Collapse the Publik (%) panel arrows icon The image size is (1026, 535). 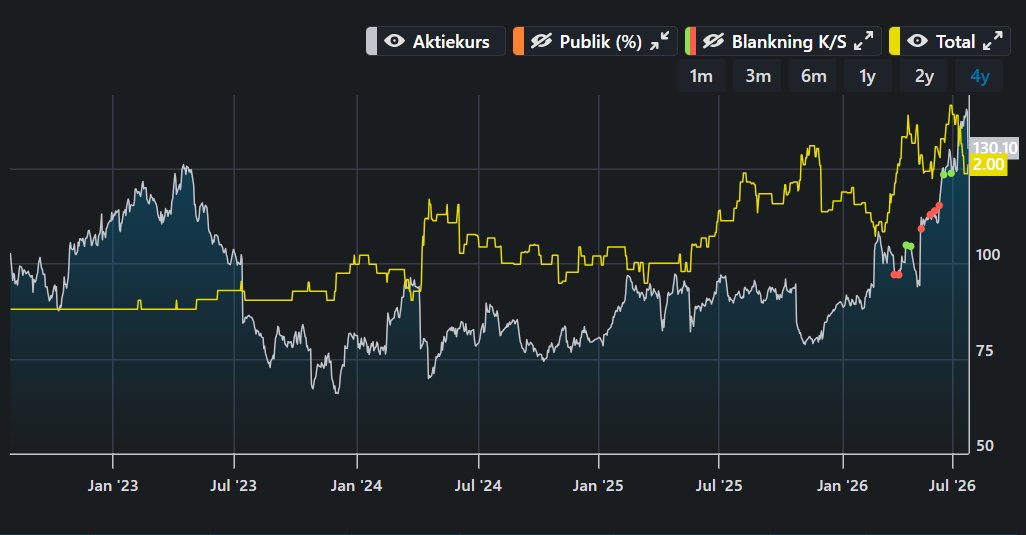tap(660, 41)
